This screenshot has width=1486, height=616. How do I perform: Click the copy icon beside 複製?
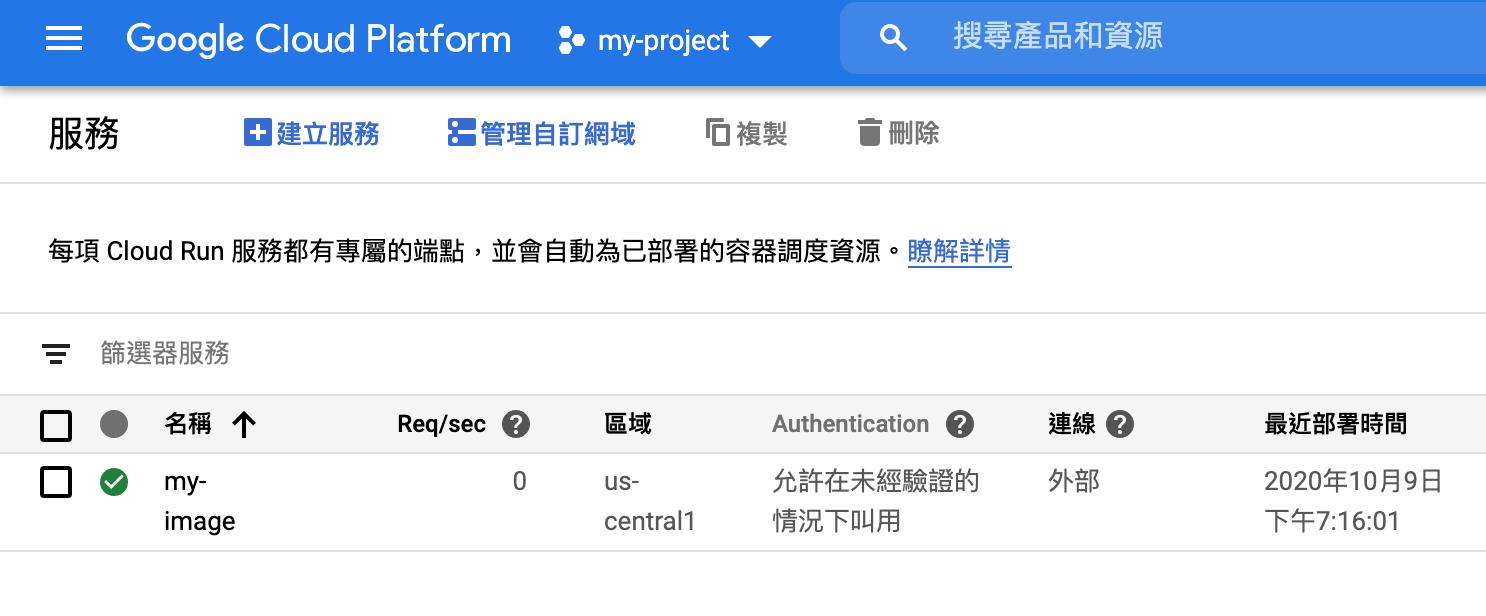click(717, 132)
